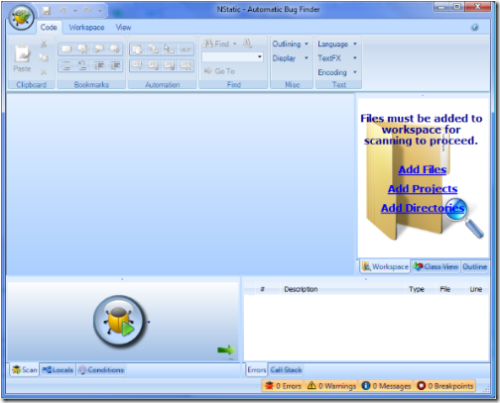
Task: Open the Outlining dropdown menu
Action: pyautogui.click(x=290, y=44)
